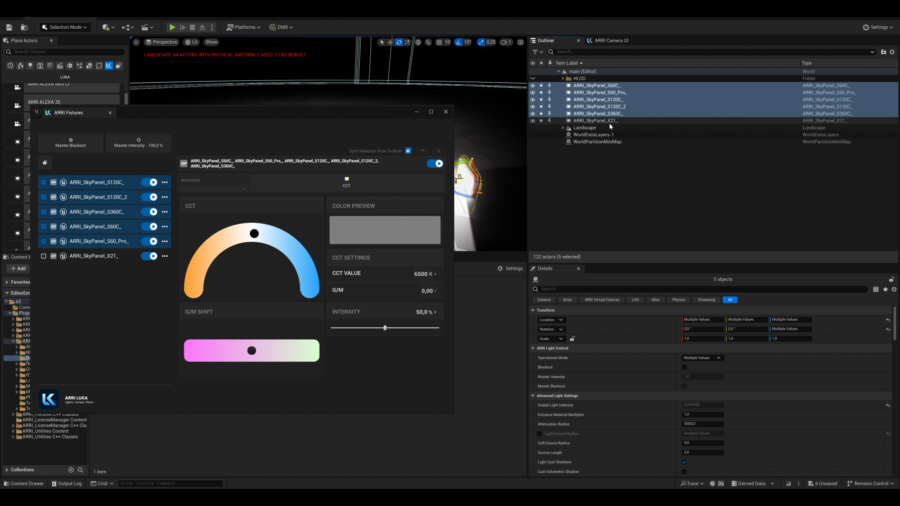Open the DMX dropdown menu
900x506 pixels.
pyautogui.click(x=281, y=27)
